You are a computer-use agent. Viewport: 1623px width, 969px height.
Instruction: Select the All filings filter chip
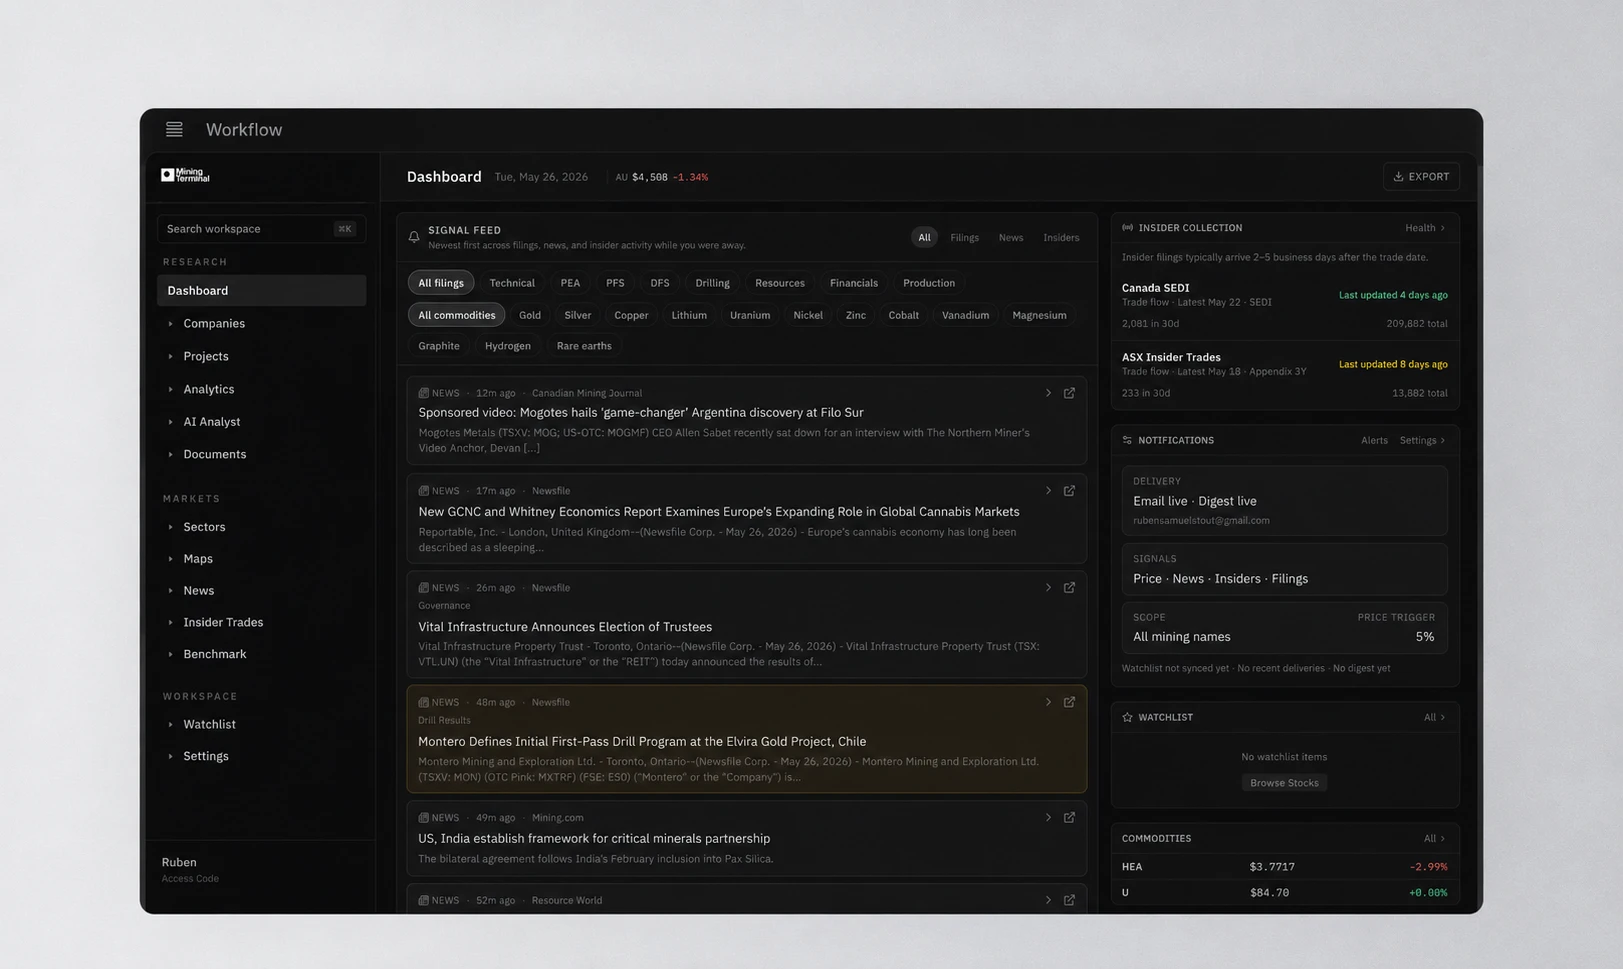click(x=441, y=283)
